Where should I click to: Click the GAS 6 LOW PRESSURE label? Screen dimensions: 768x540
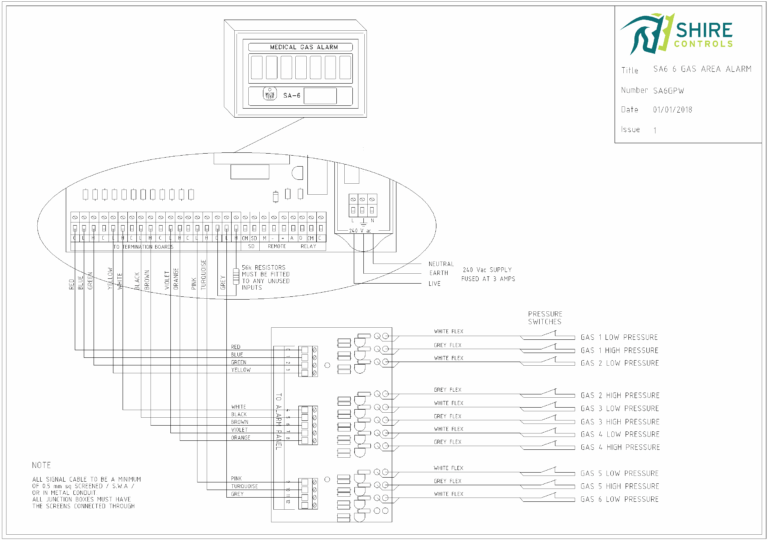[619, 498]
